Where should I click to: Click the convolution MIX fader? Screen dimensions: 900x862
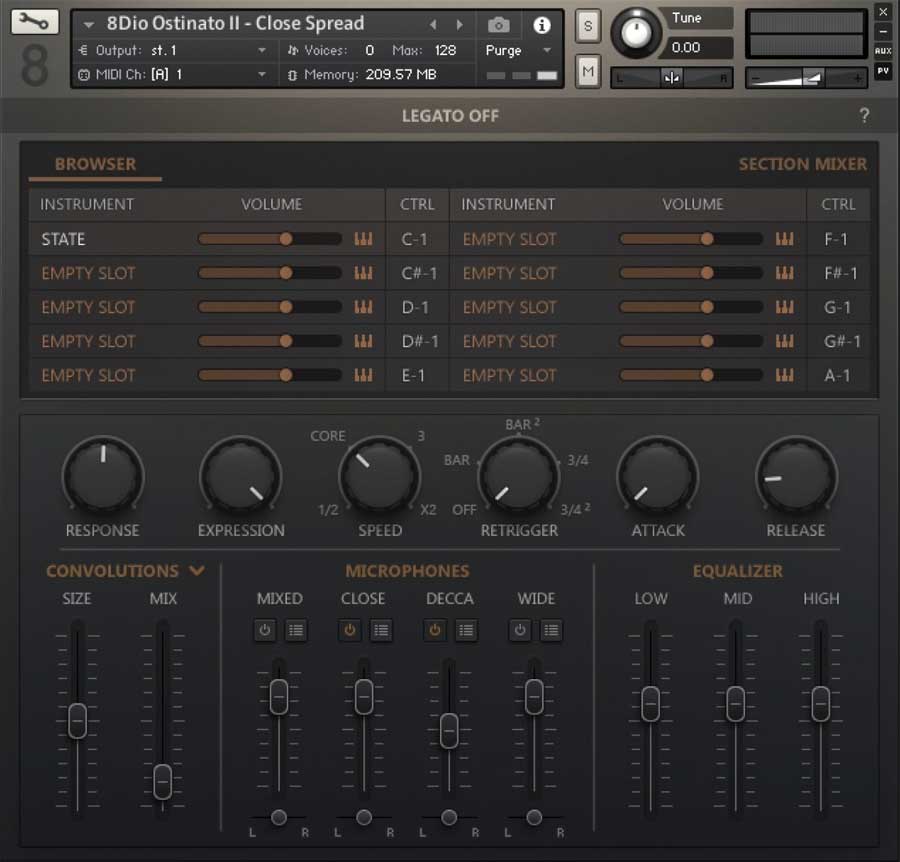pyautogui.click(x=162, y=782)
